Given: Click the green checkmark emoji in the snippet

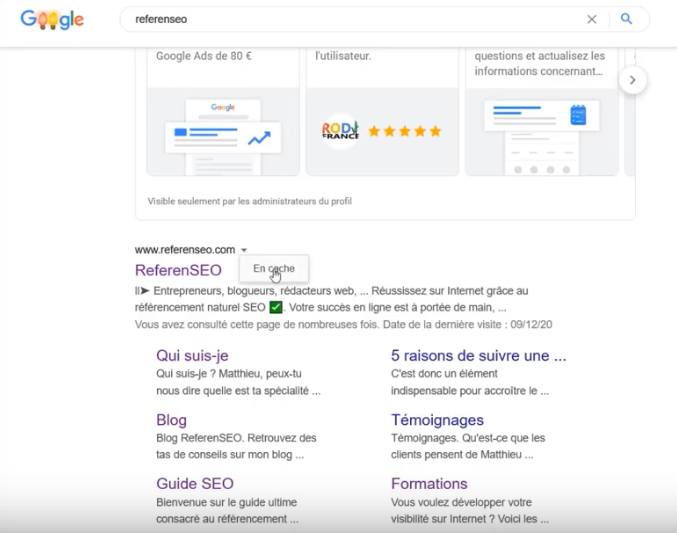Looking at the screenshot, I should point(275,308).
